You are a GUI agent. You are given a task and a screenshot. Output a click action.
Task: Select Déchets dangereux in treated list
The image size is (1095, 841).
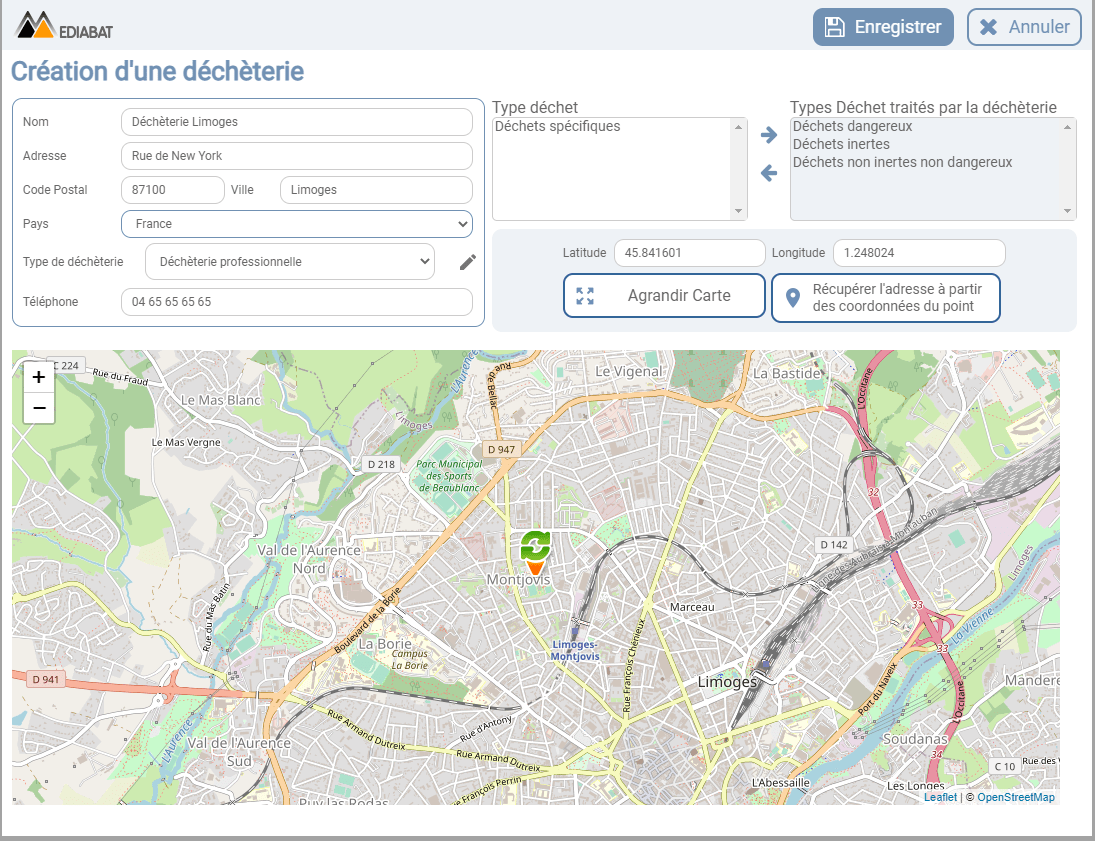pyautogui.click(x=852, y=127)
